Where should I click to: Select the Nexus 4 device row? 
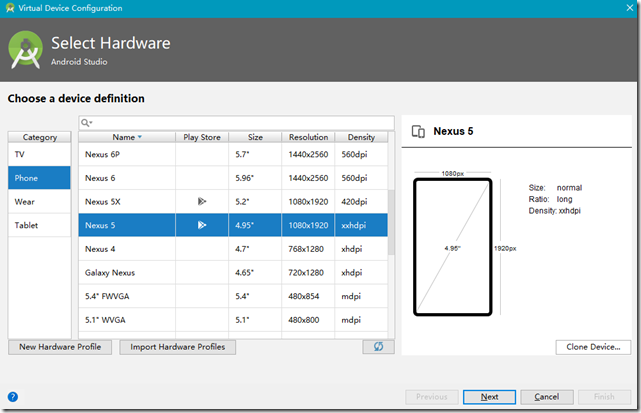[233, 249]
